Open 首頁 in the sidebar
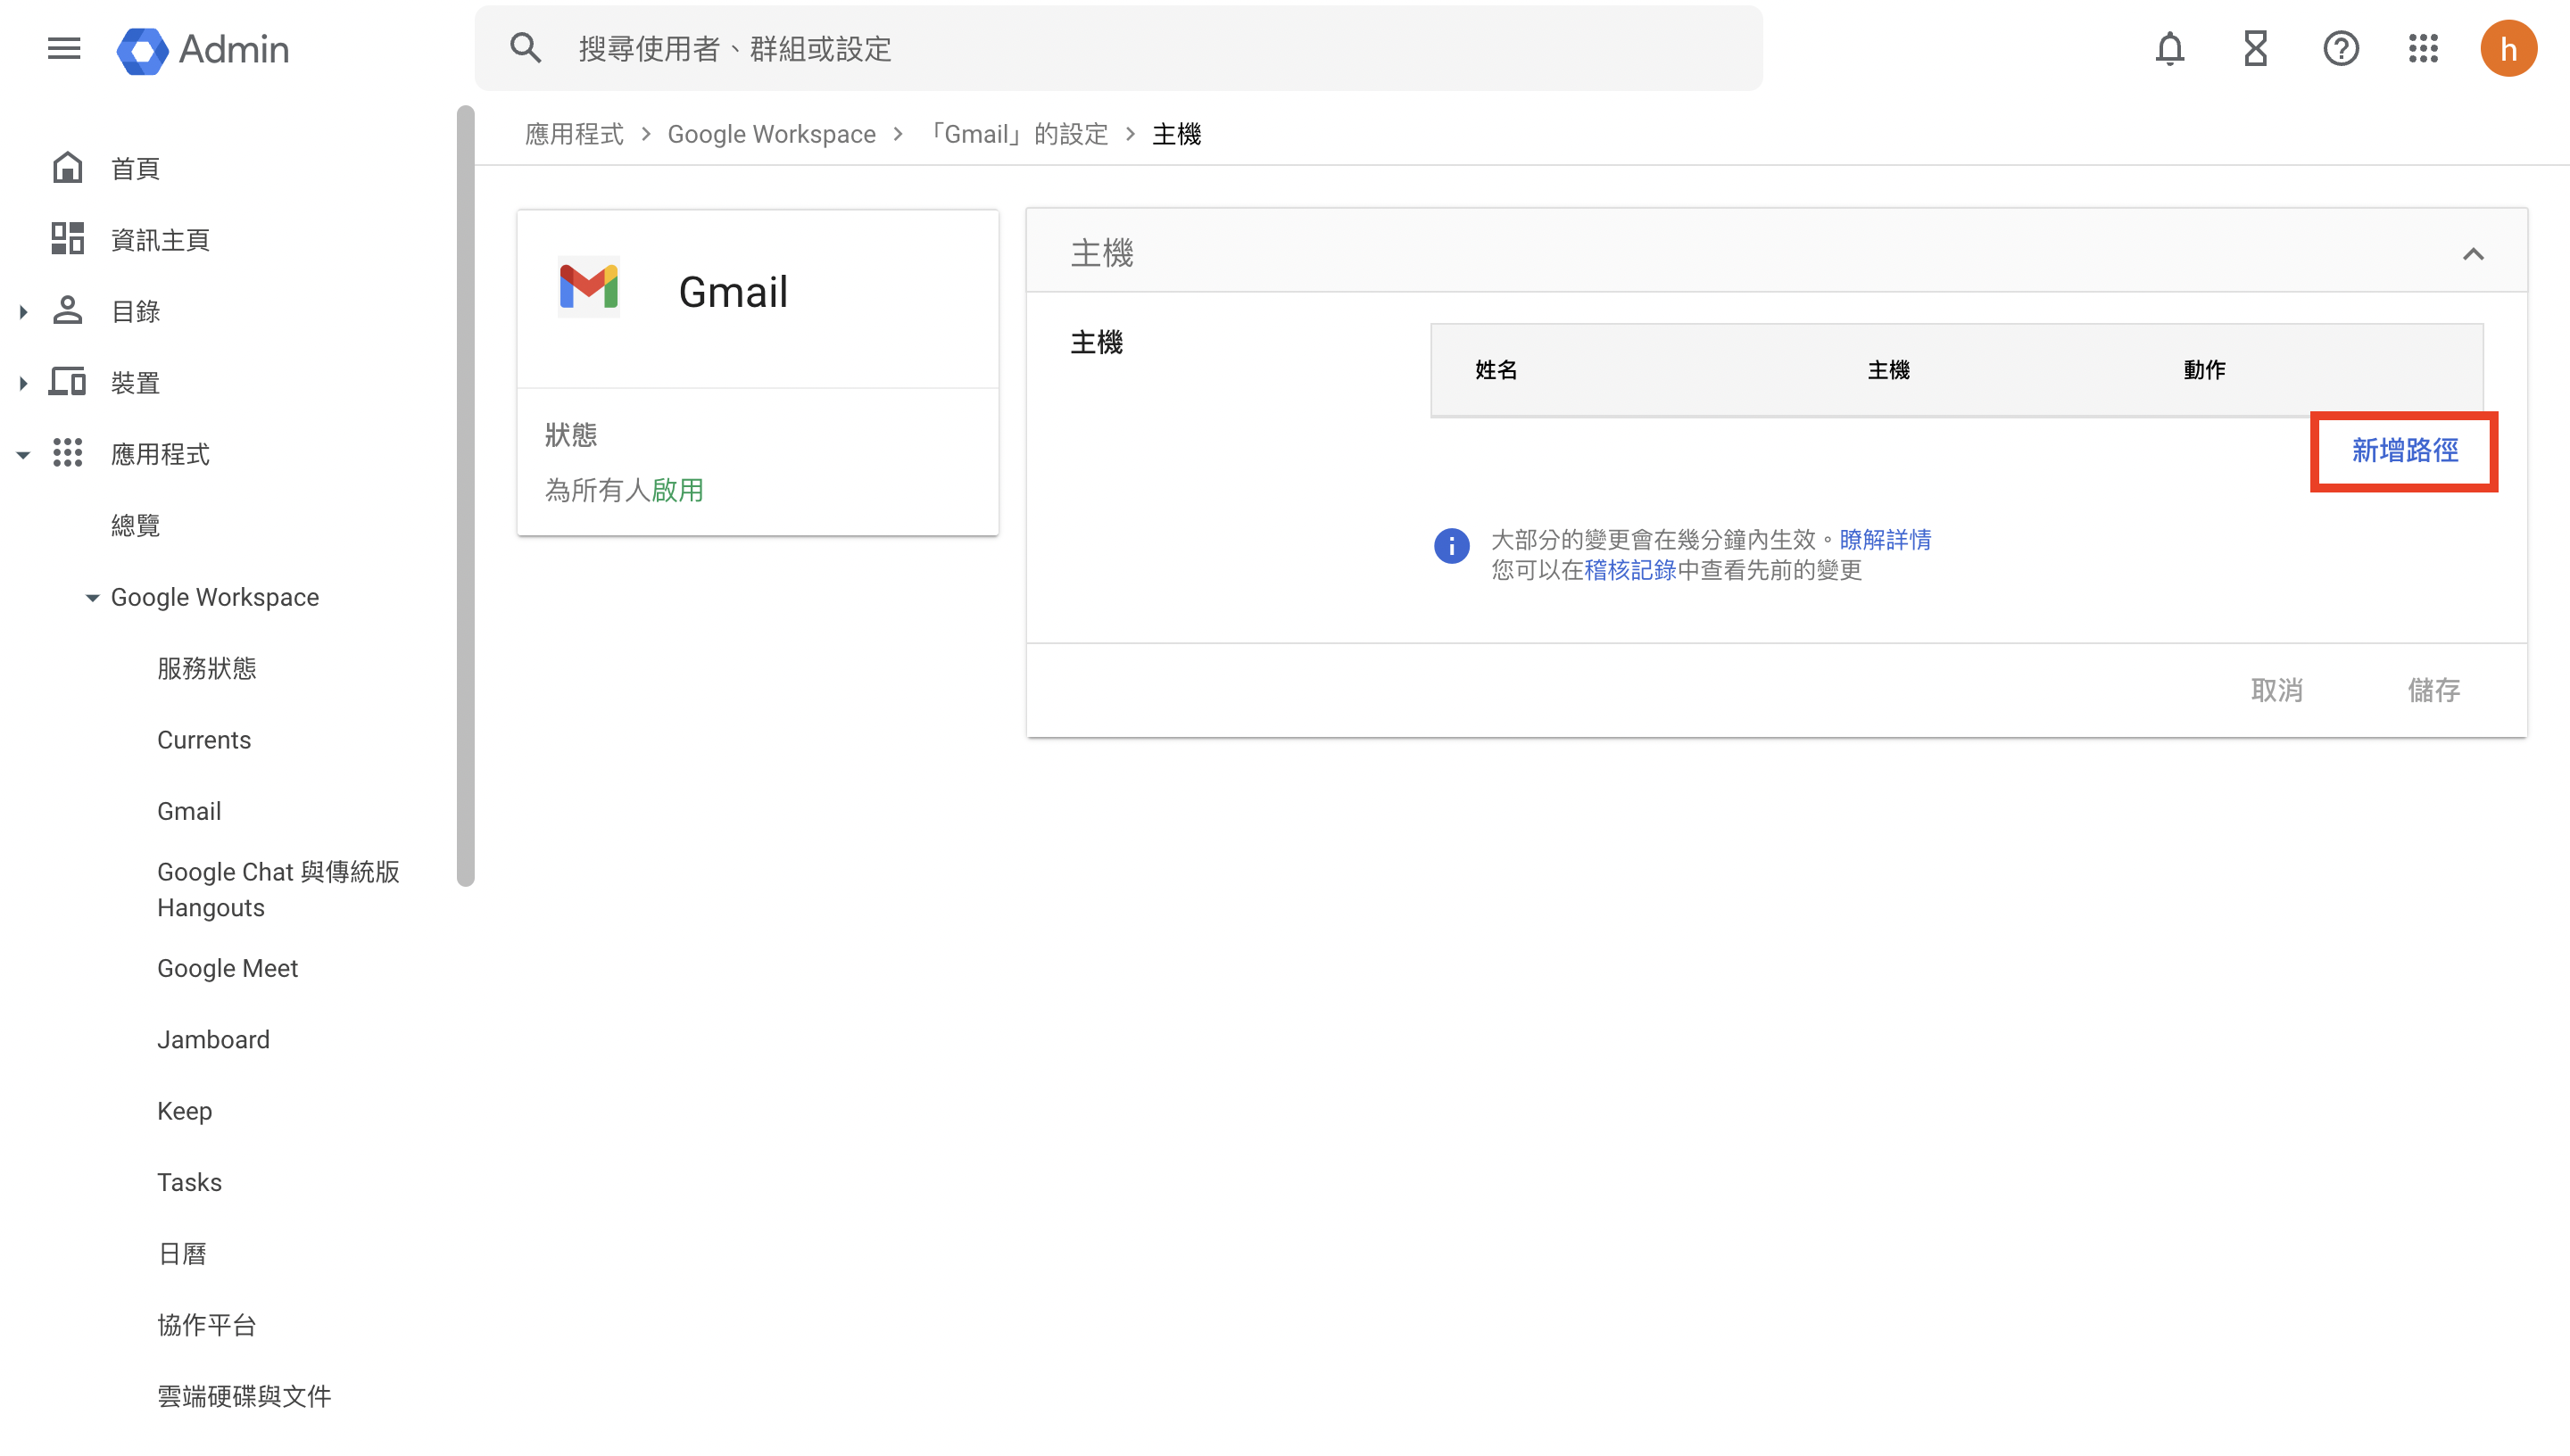Viewport: 2570px width, 1456px height. coord(135,169)
